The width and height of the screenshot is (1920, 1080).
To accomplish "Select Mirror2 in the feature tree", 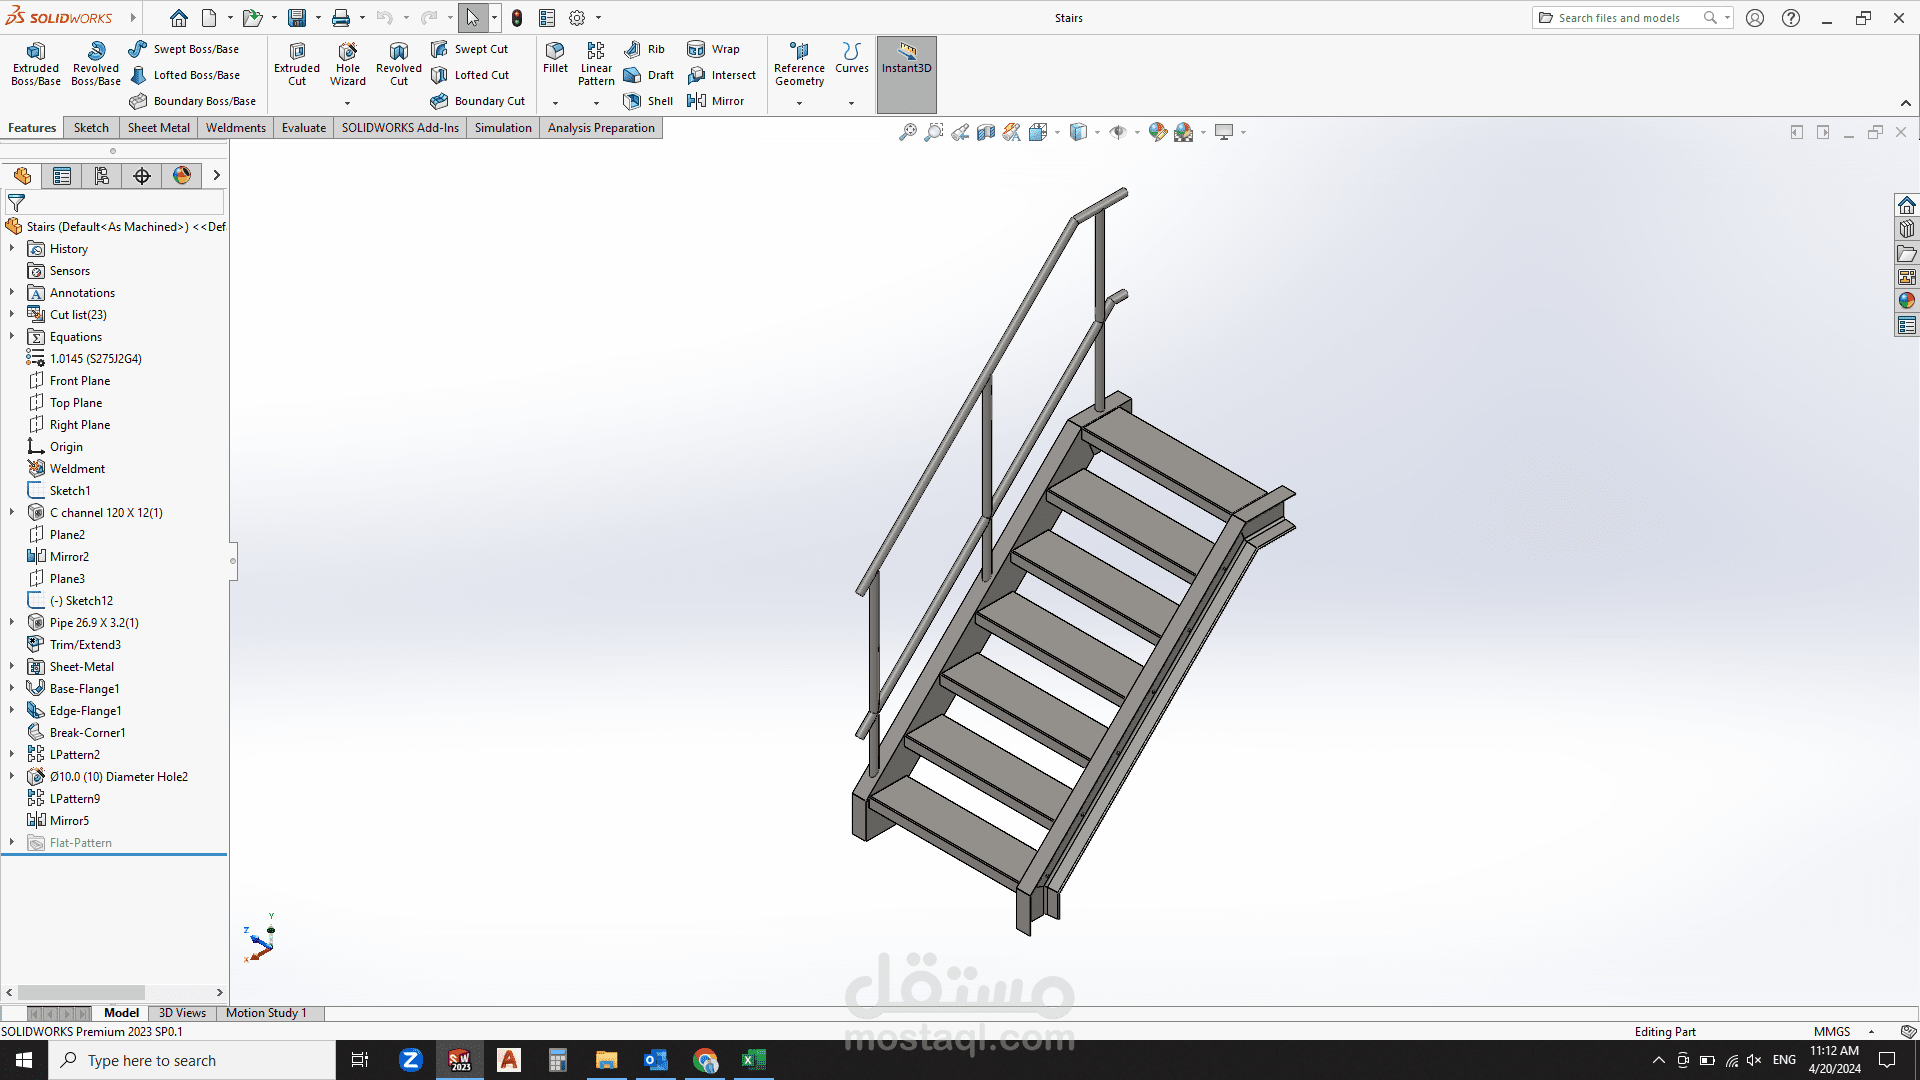I will click(x=69, y=557).
